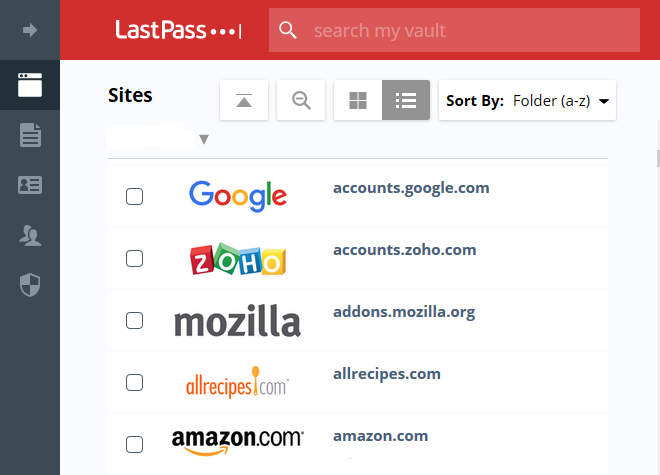Select the accounts.zoho.com checkbox
The width and height of the screenshot is (660, 475).
[134, 258]
